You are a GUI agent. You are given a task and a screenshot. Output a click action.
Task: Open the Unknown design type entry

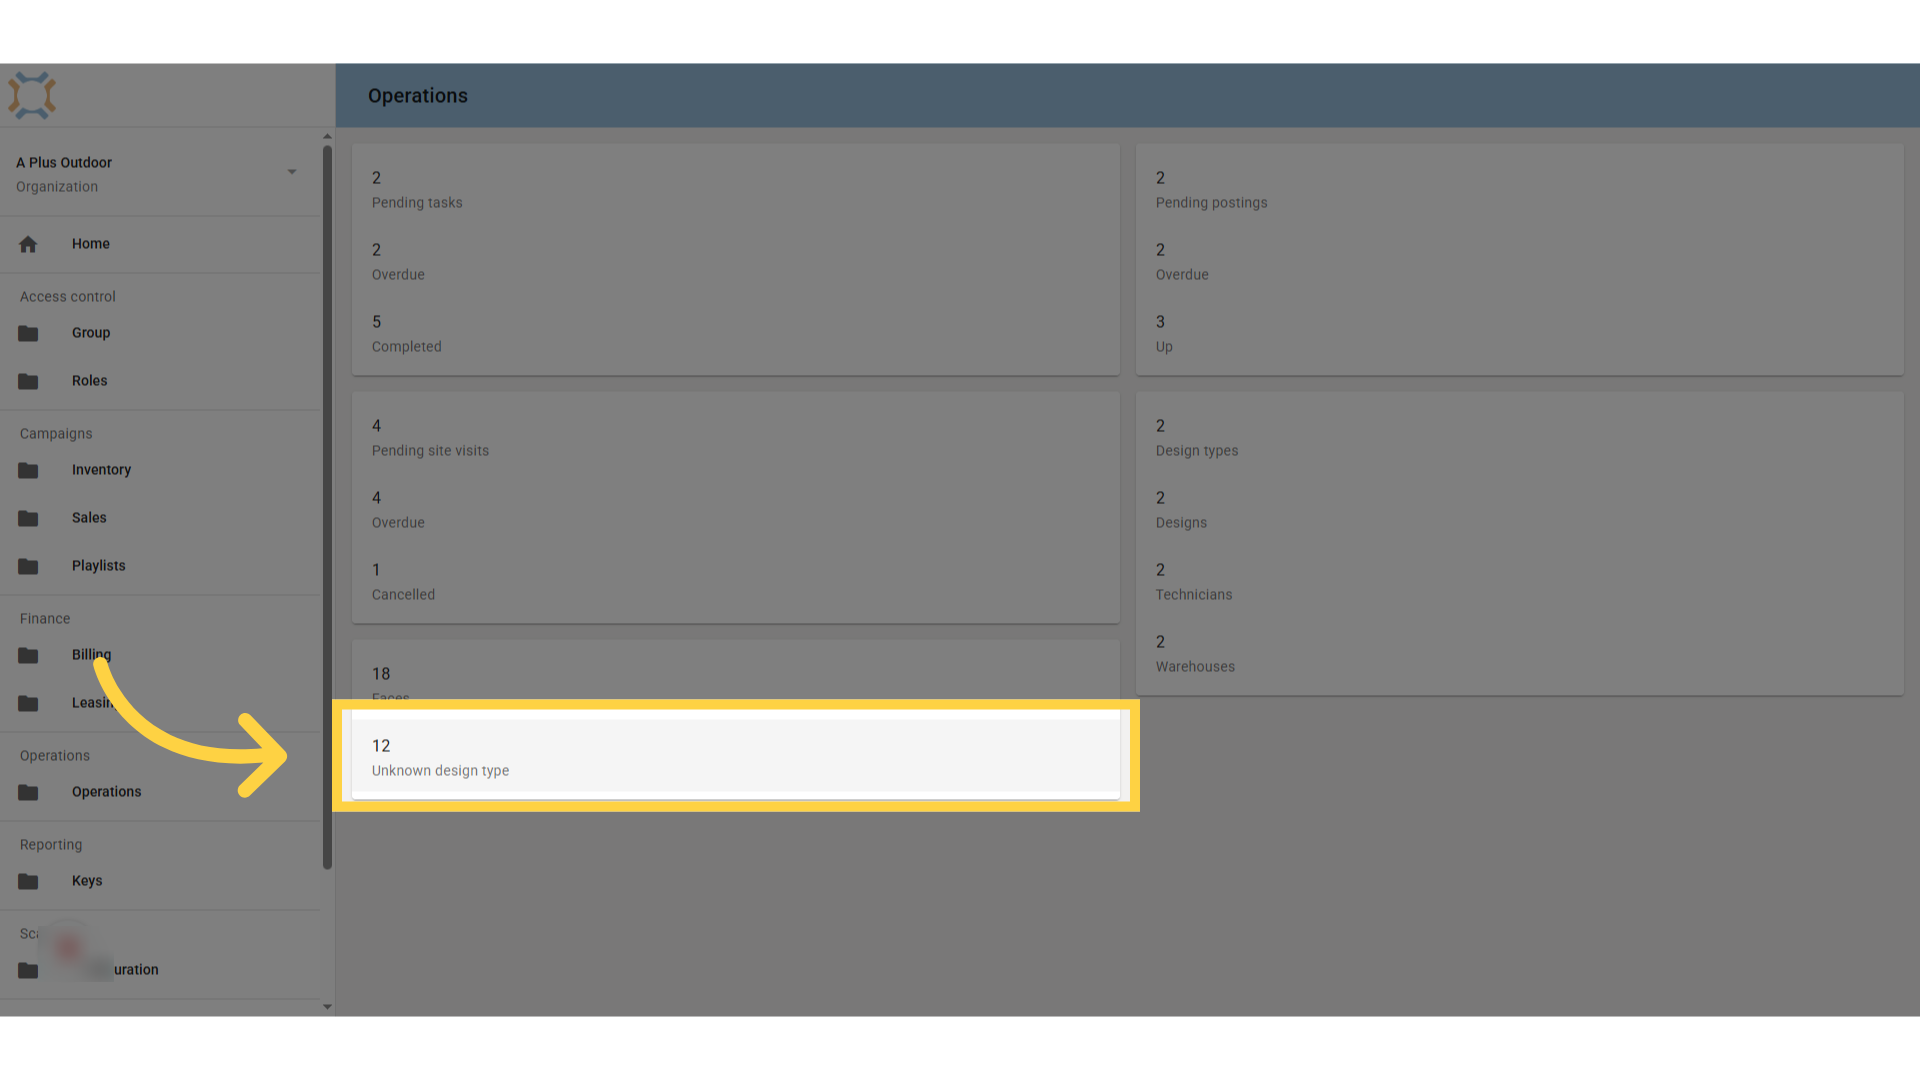[736, 757]
